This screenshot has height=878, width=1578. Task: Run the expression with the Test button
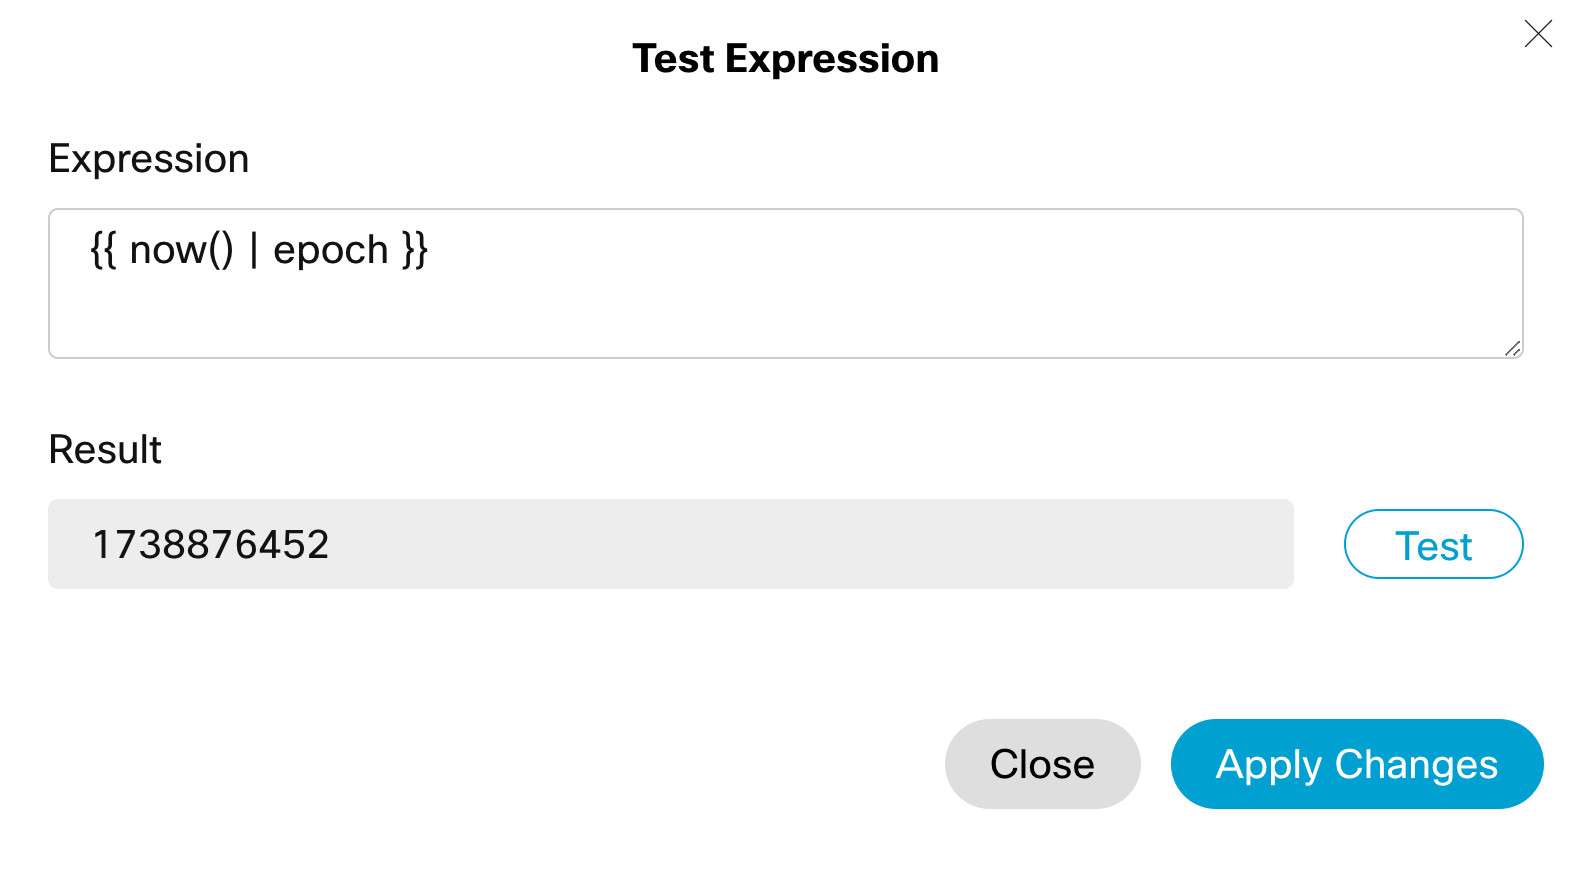pyautogui.click(x=1433, y=545)
